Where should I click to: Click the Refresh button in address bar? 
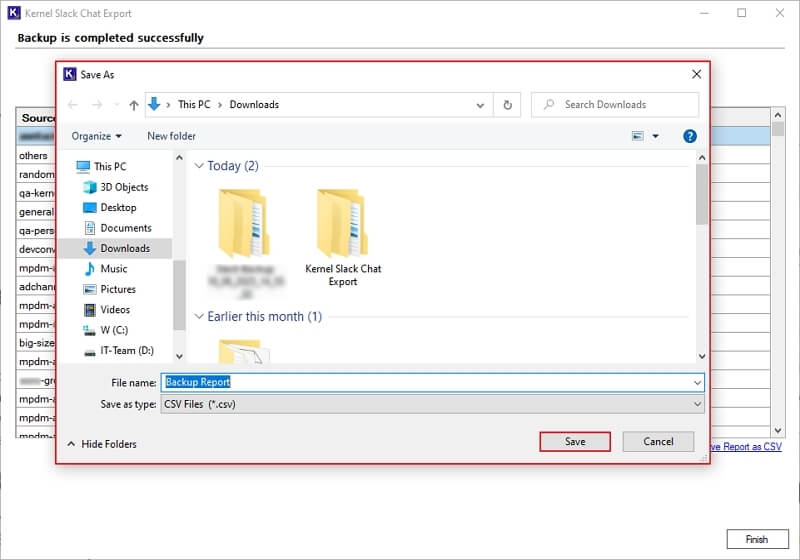click(508, 105)
